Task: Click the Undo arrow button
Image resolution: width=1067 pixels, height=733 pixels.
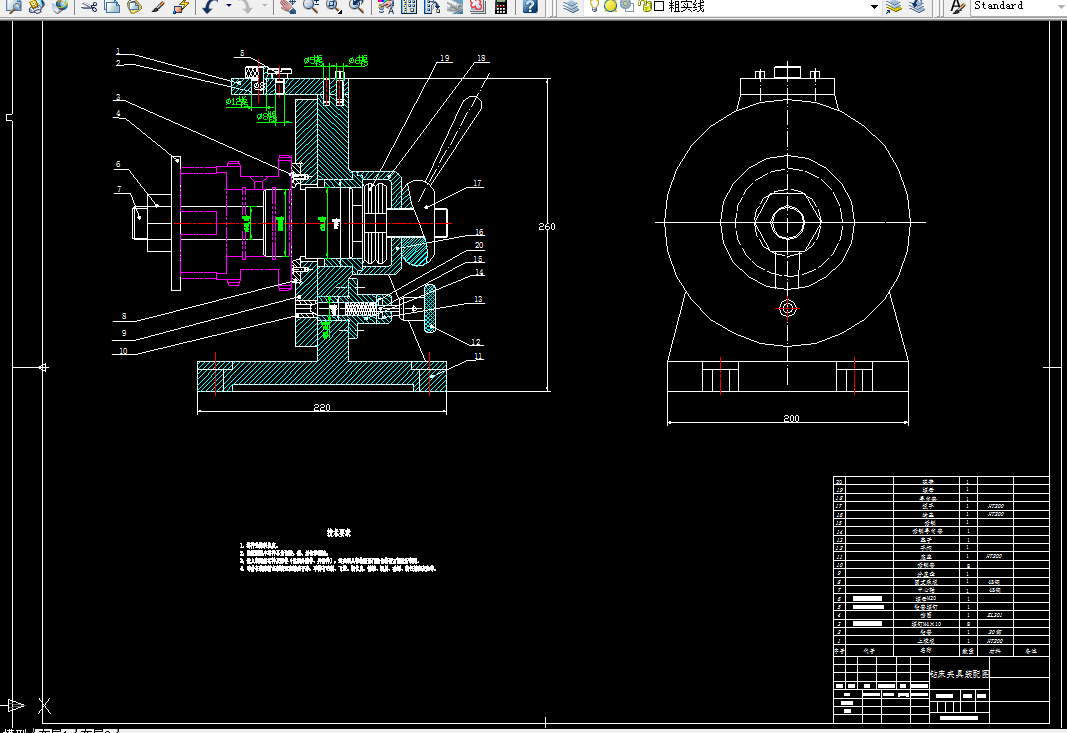Action: pyautogui.click(x=209, y=7)
